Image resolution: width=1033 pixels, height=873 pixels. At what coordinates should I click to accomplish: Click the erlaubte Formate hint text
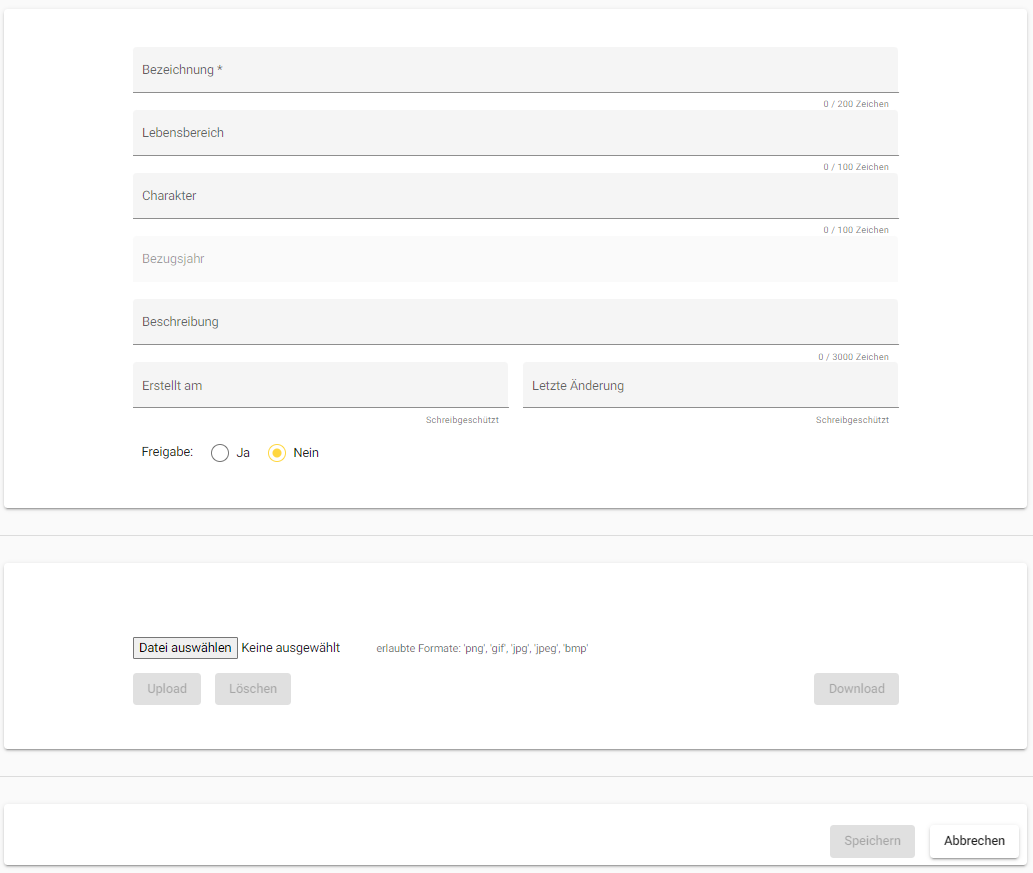(482, 648)
